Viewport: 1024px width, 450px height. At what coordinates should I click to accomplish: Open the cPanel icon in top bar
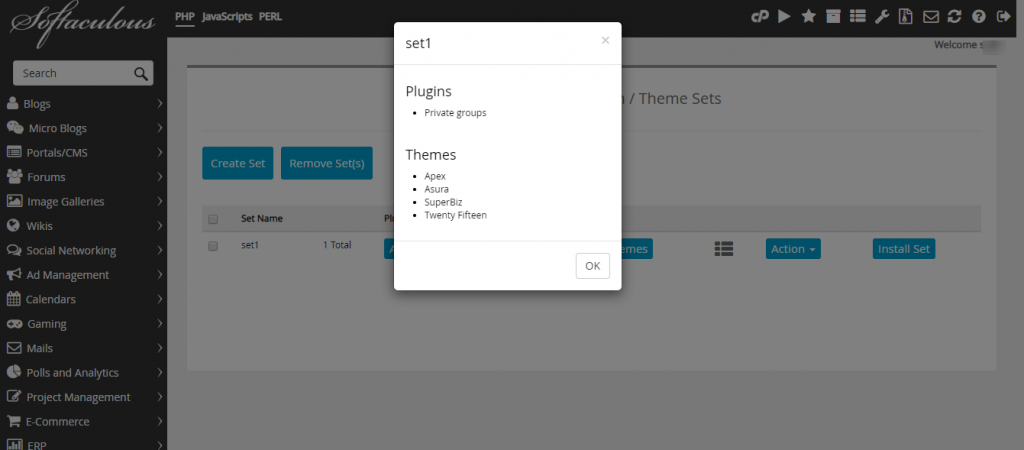760,17
